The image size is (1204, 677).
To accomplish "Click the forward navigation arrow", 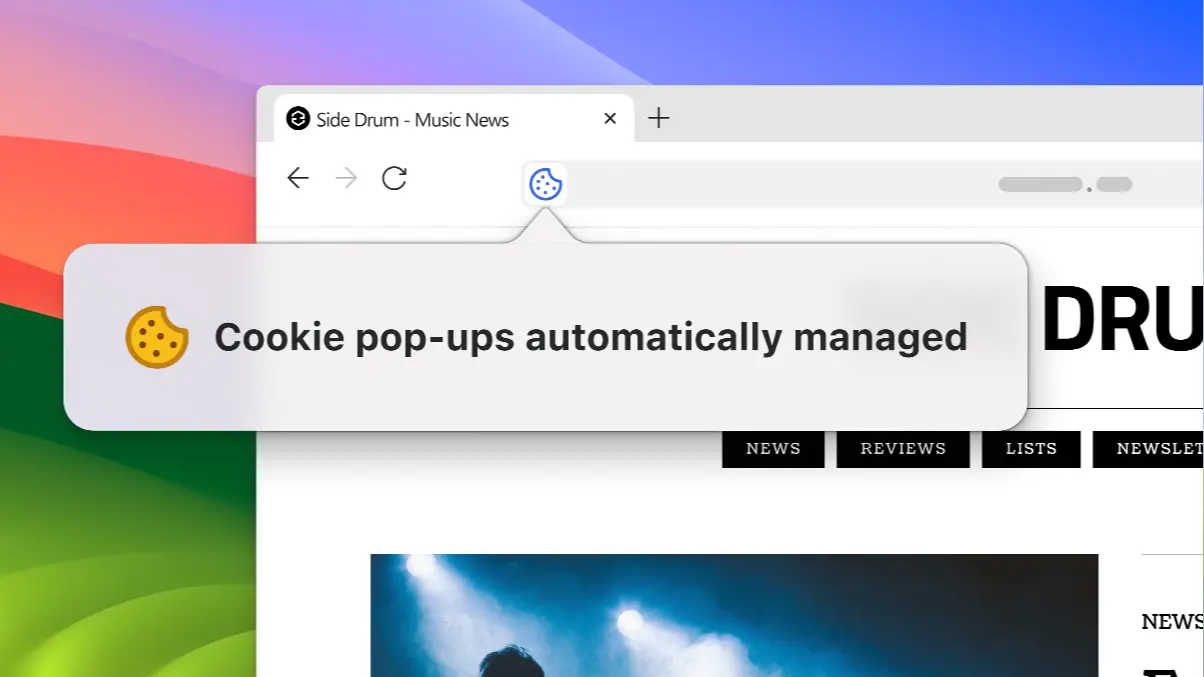I will (345, 178).
